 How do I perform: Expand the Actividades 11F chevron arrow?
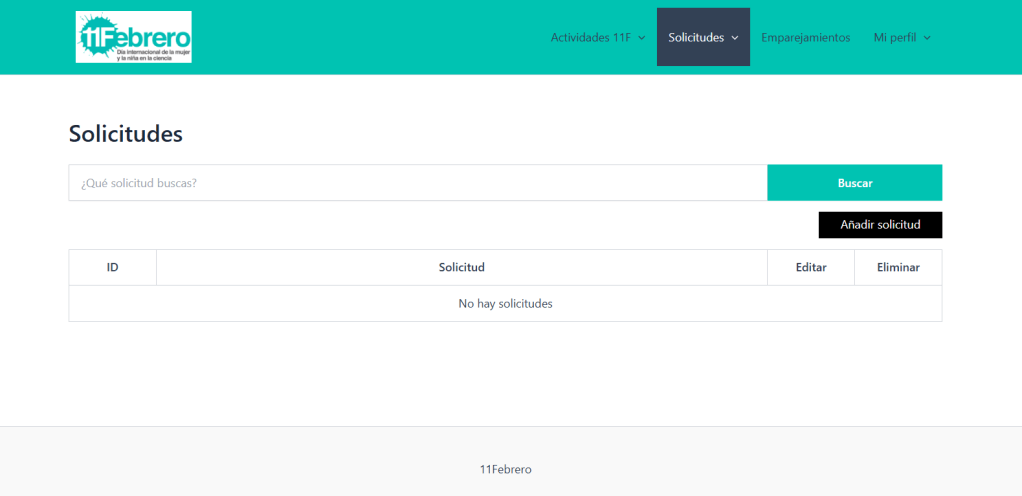pos(641,38)
